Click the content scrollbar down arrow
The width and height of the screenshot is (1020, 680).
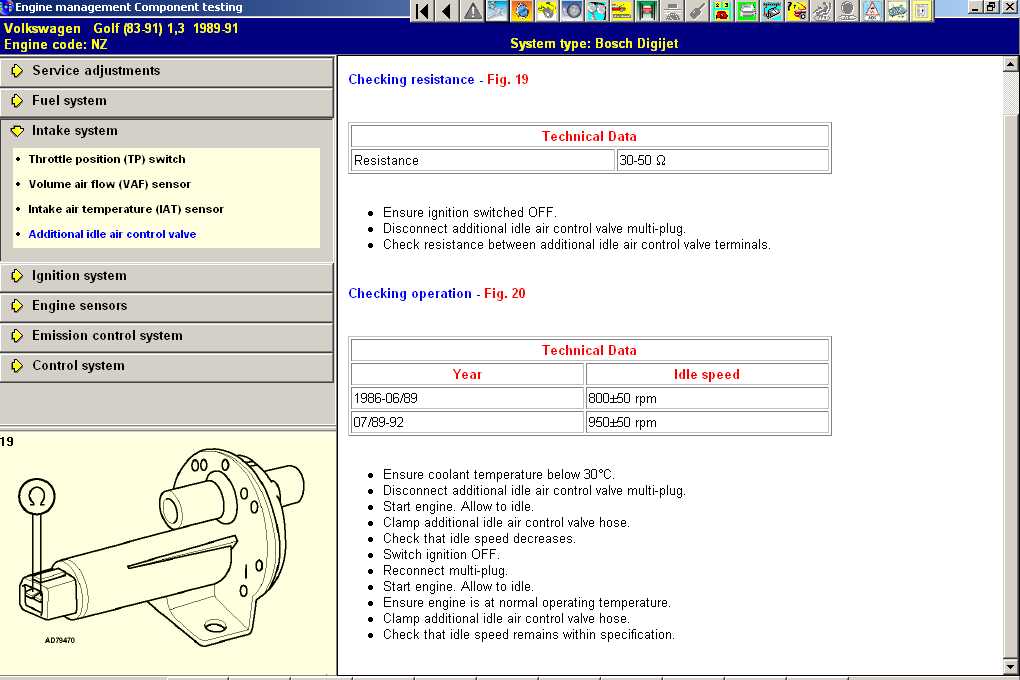pos(1010,668)
